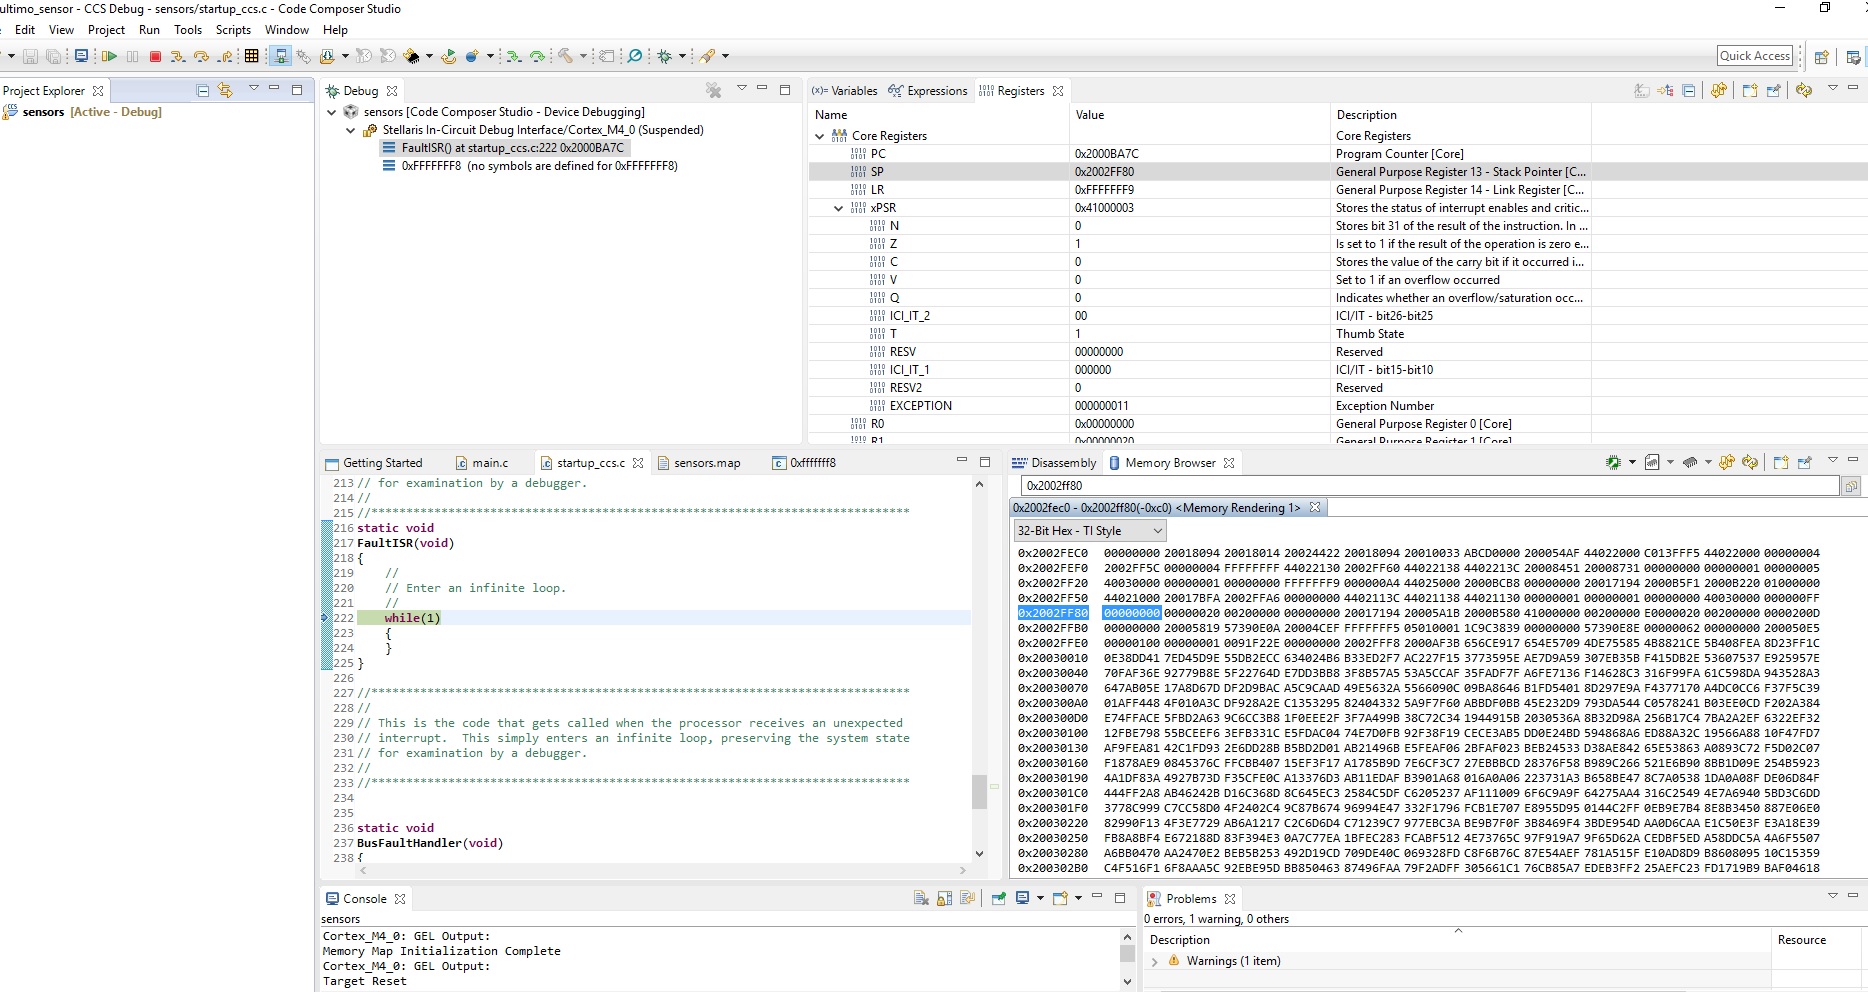Click the Step Over toolbar icon
Image resolution: width=1868 pixels, height=992 pixels.
(x=201, y=56)
